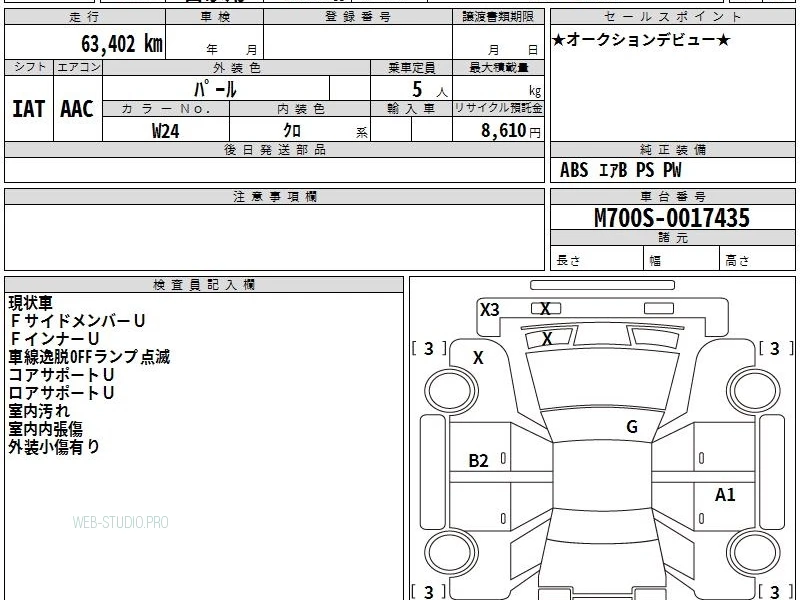Click the 内装色 header cell
The width and height of the screenshot is (800, 600).
pos(301,109)
